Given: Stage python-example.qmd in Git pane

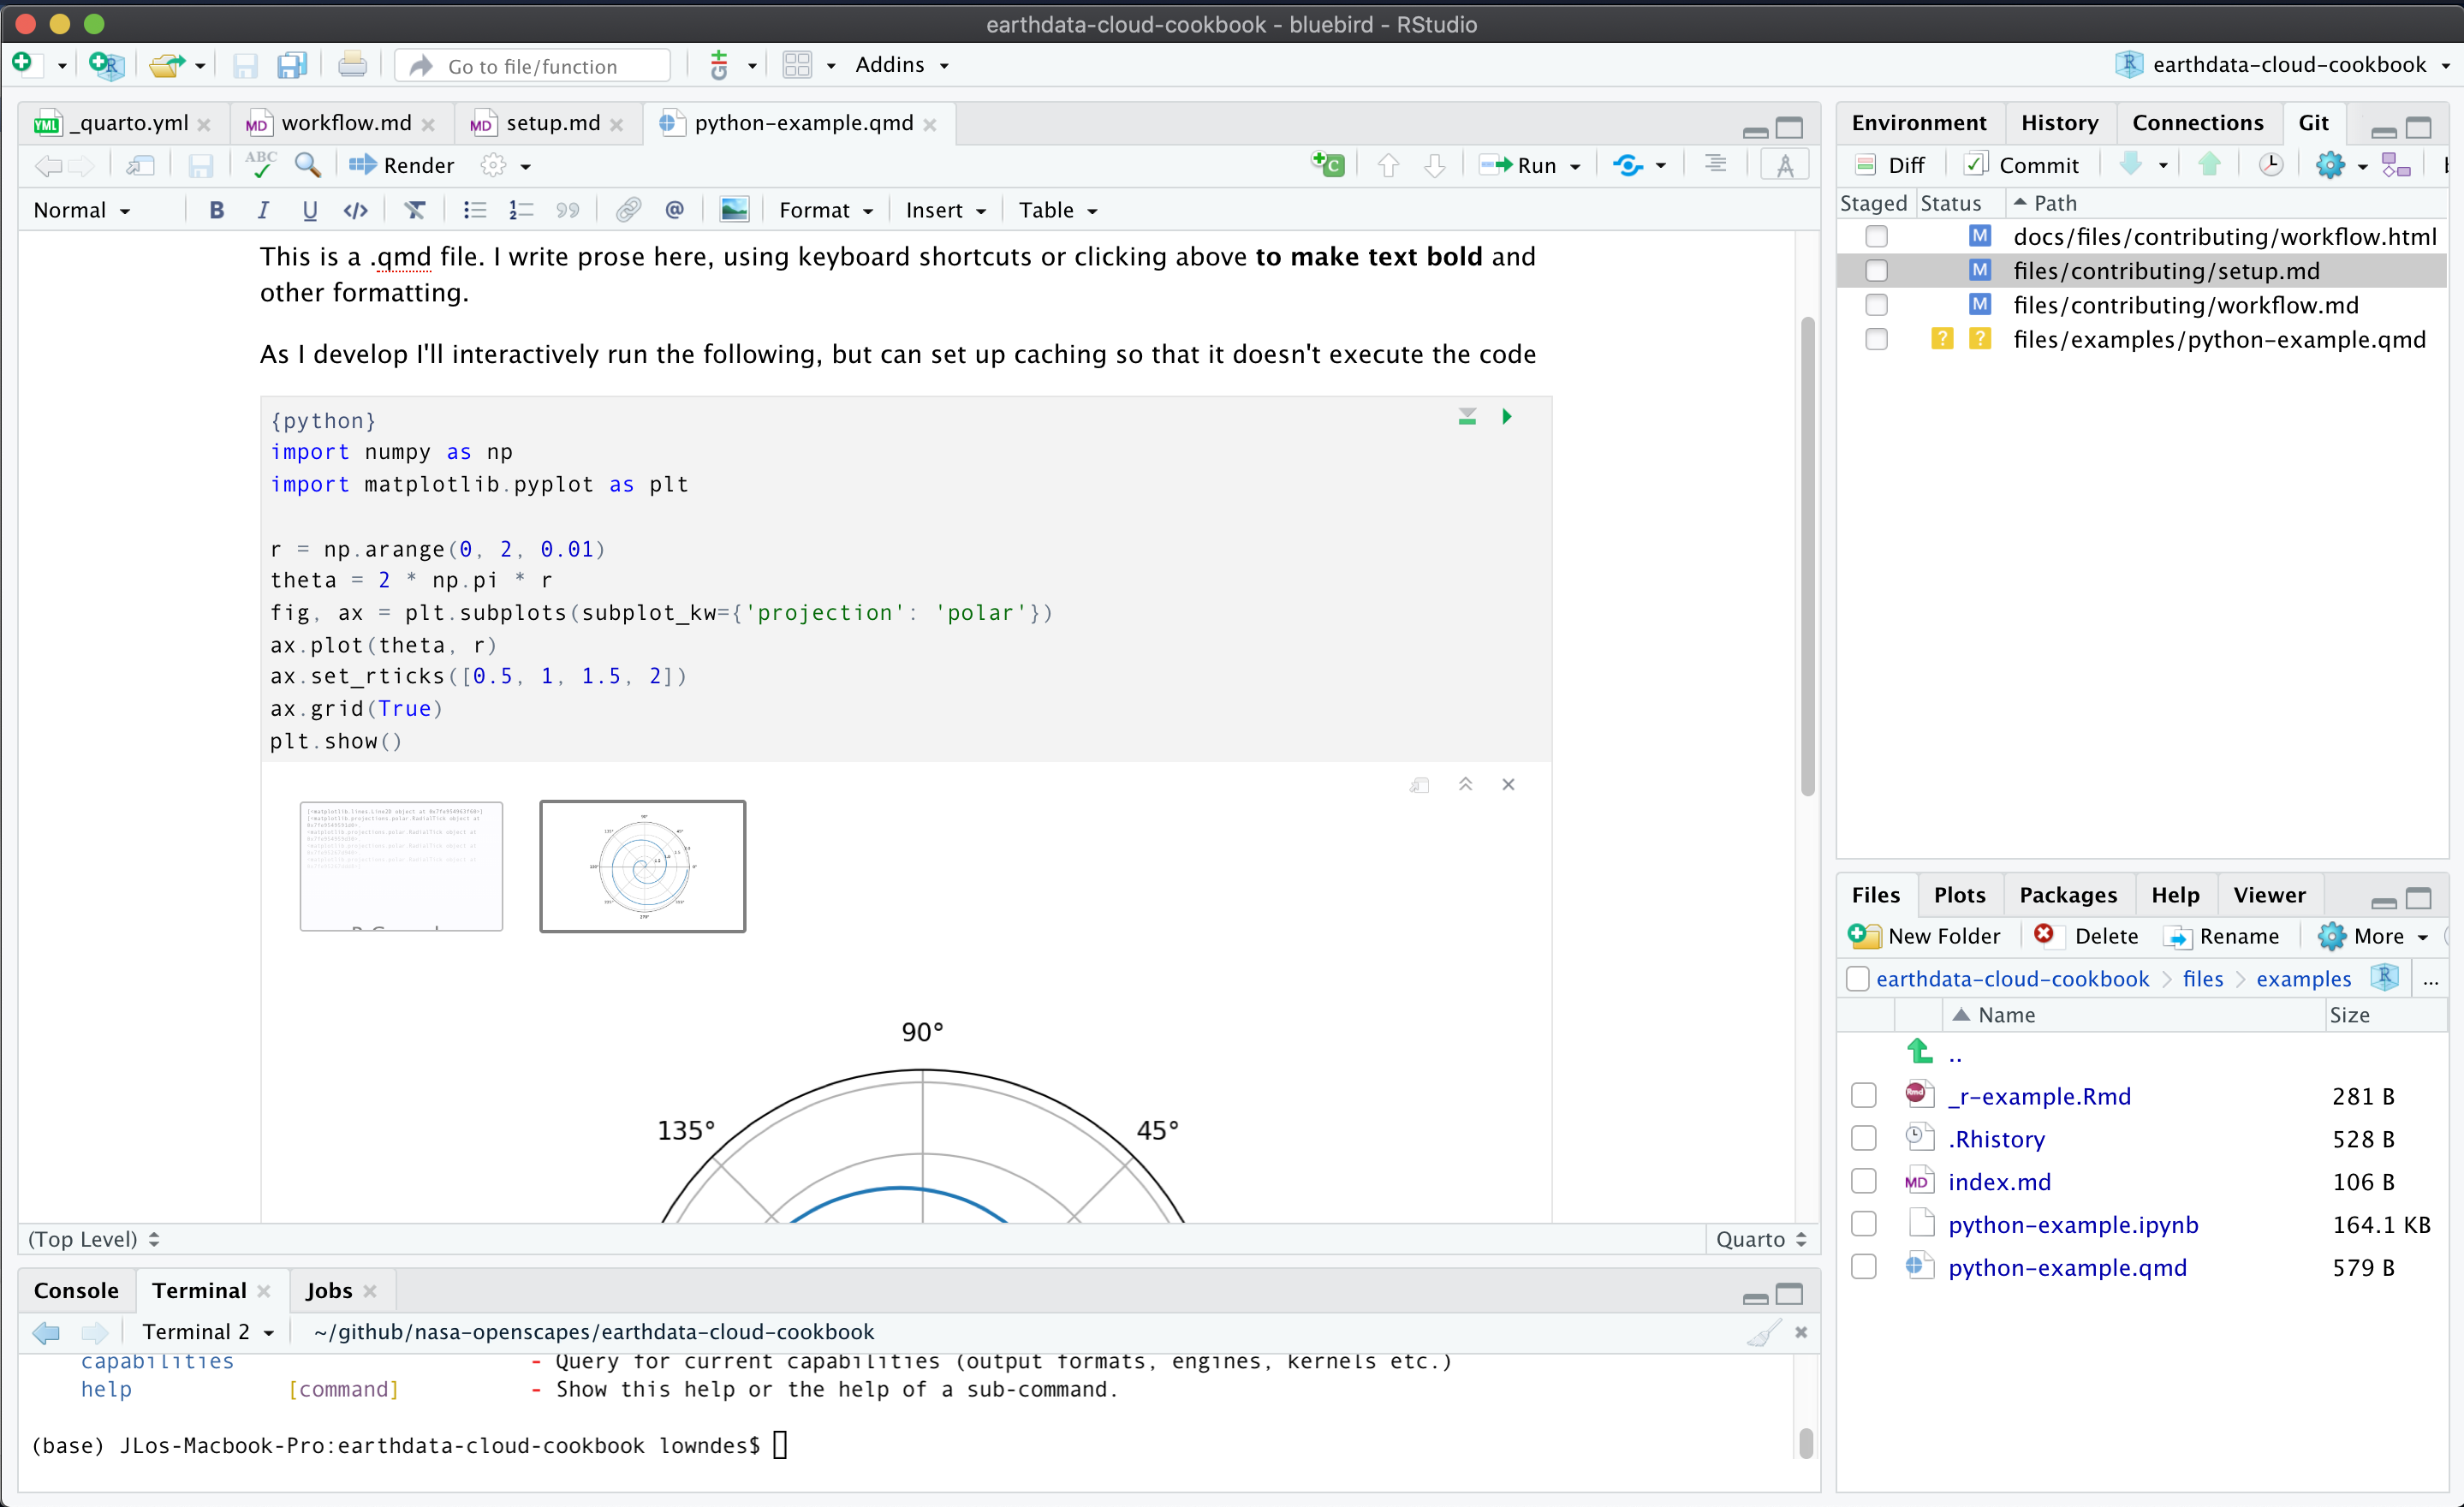Looking at the screenshot, I should click(x=1876, y=340).
